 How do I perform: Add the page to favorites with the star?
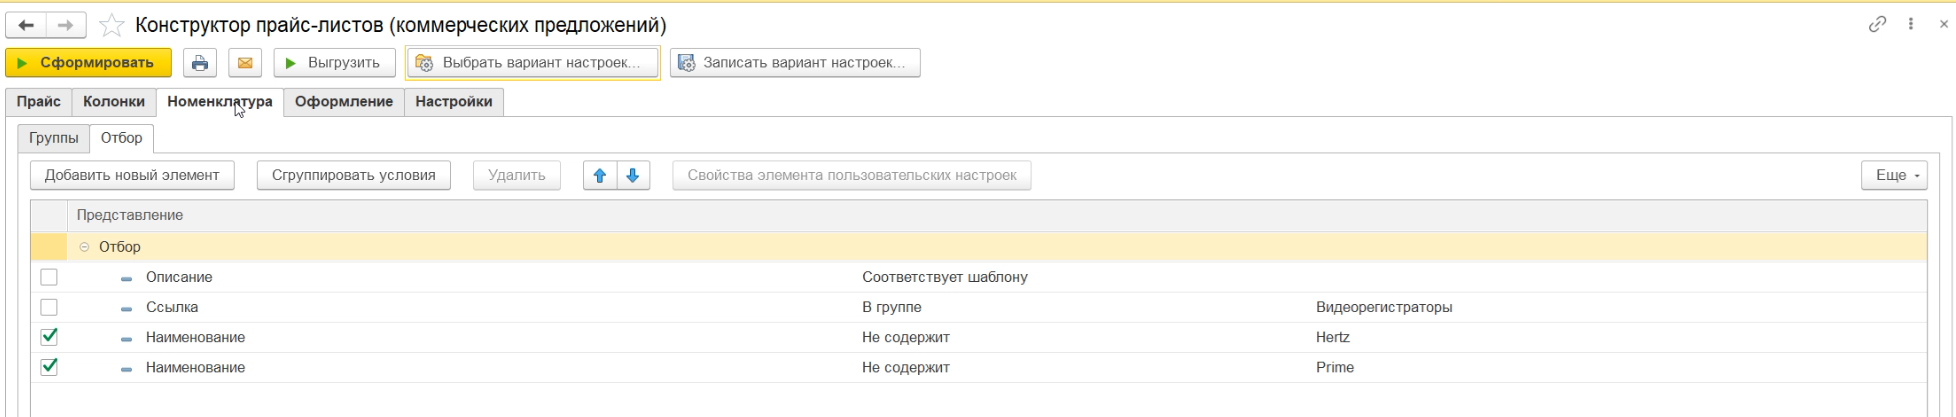[112, 25]
